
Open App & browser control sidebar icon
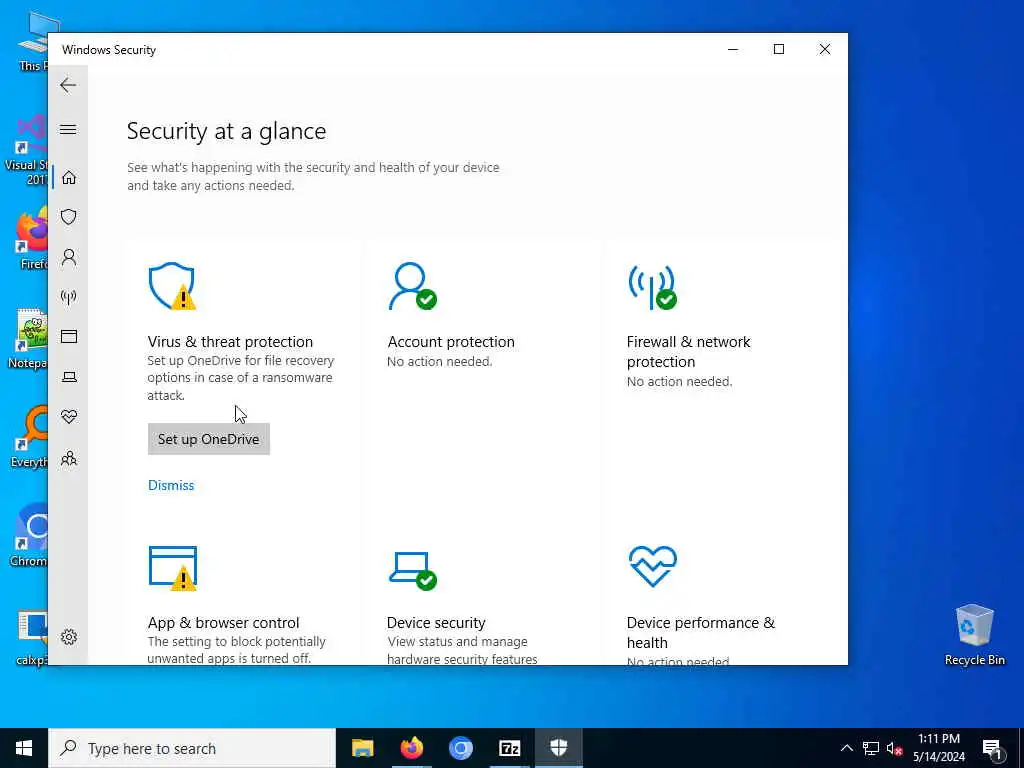tap(69, 336)
